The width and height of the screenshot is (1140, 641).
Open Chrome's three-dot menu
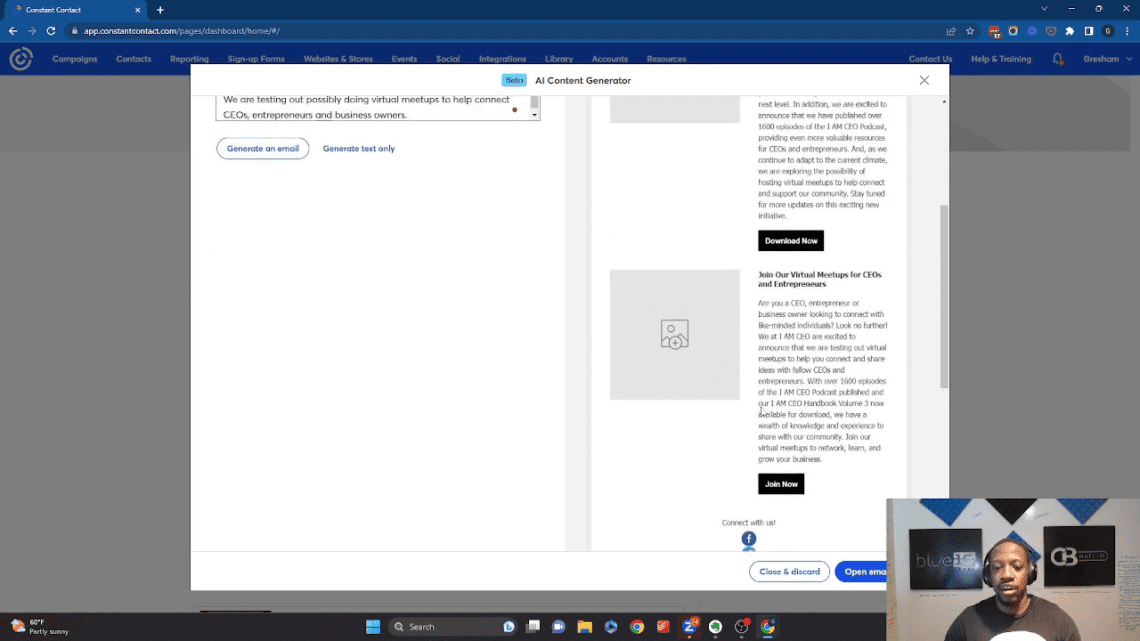[x=1127, y=31]
